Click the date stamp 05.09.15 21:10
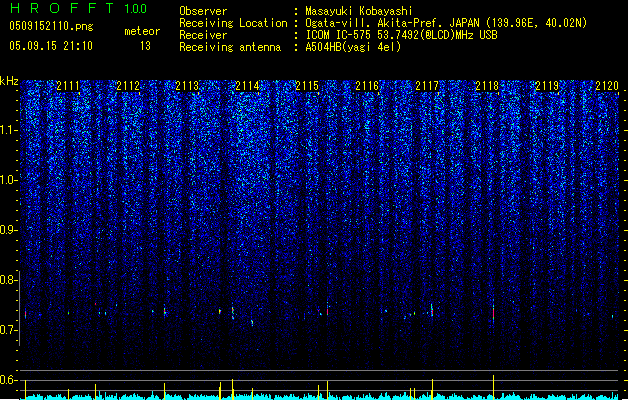The height and width of the screenshot is (400, 629). pos(51,46)
